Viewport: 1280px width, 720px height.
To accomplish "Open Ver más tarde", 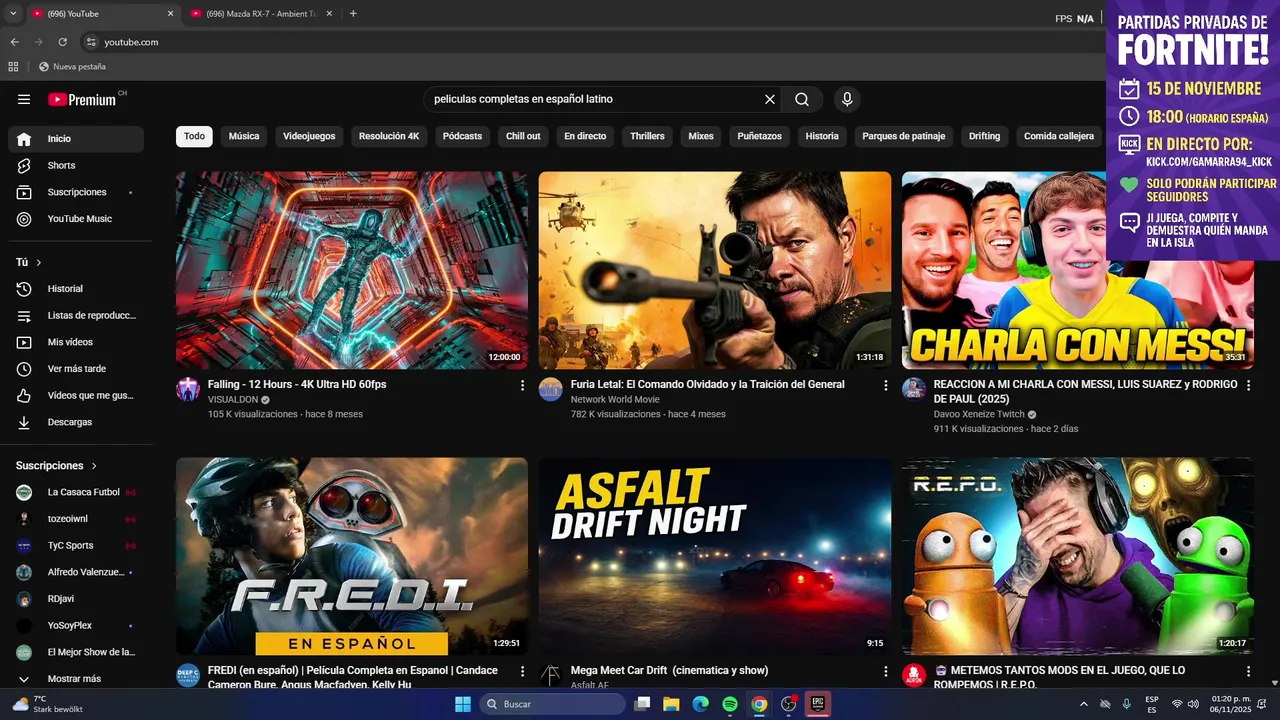I will (76, 369).
